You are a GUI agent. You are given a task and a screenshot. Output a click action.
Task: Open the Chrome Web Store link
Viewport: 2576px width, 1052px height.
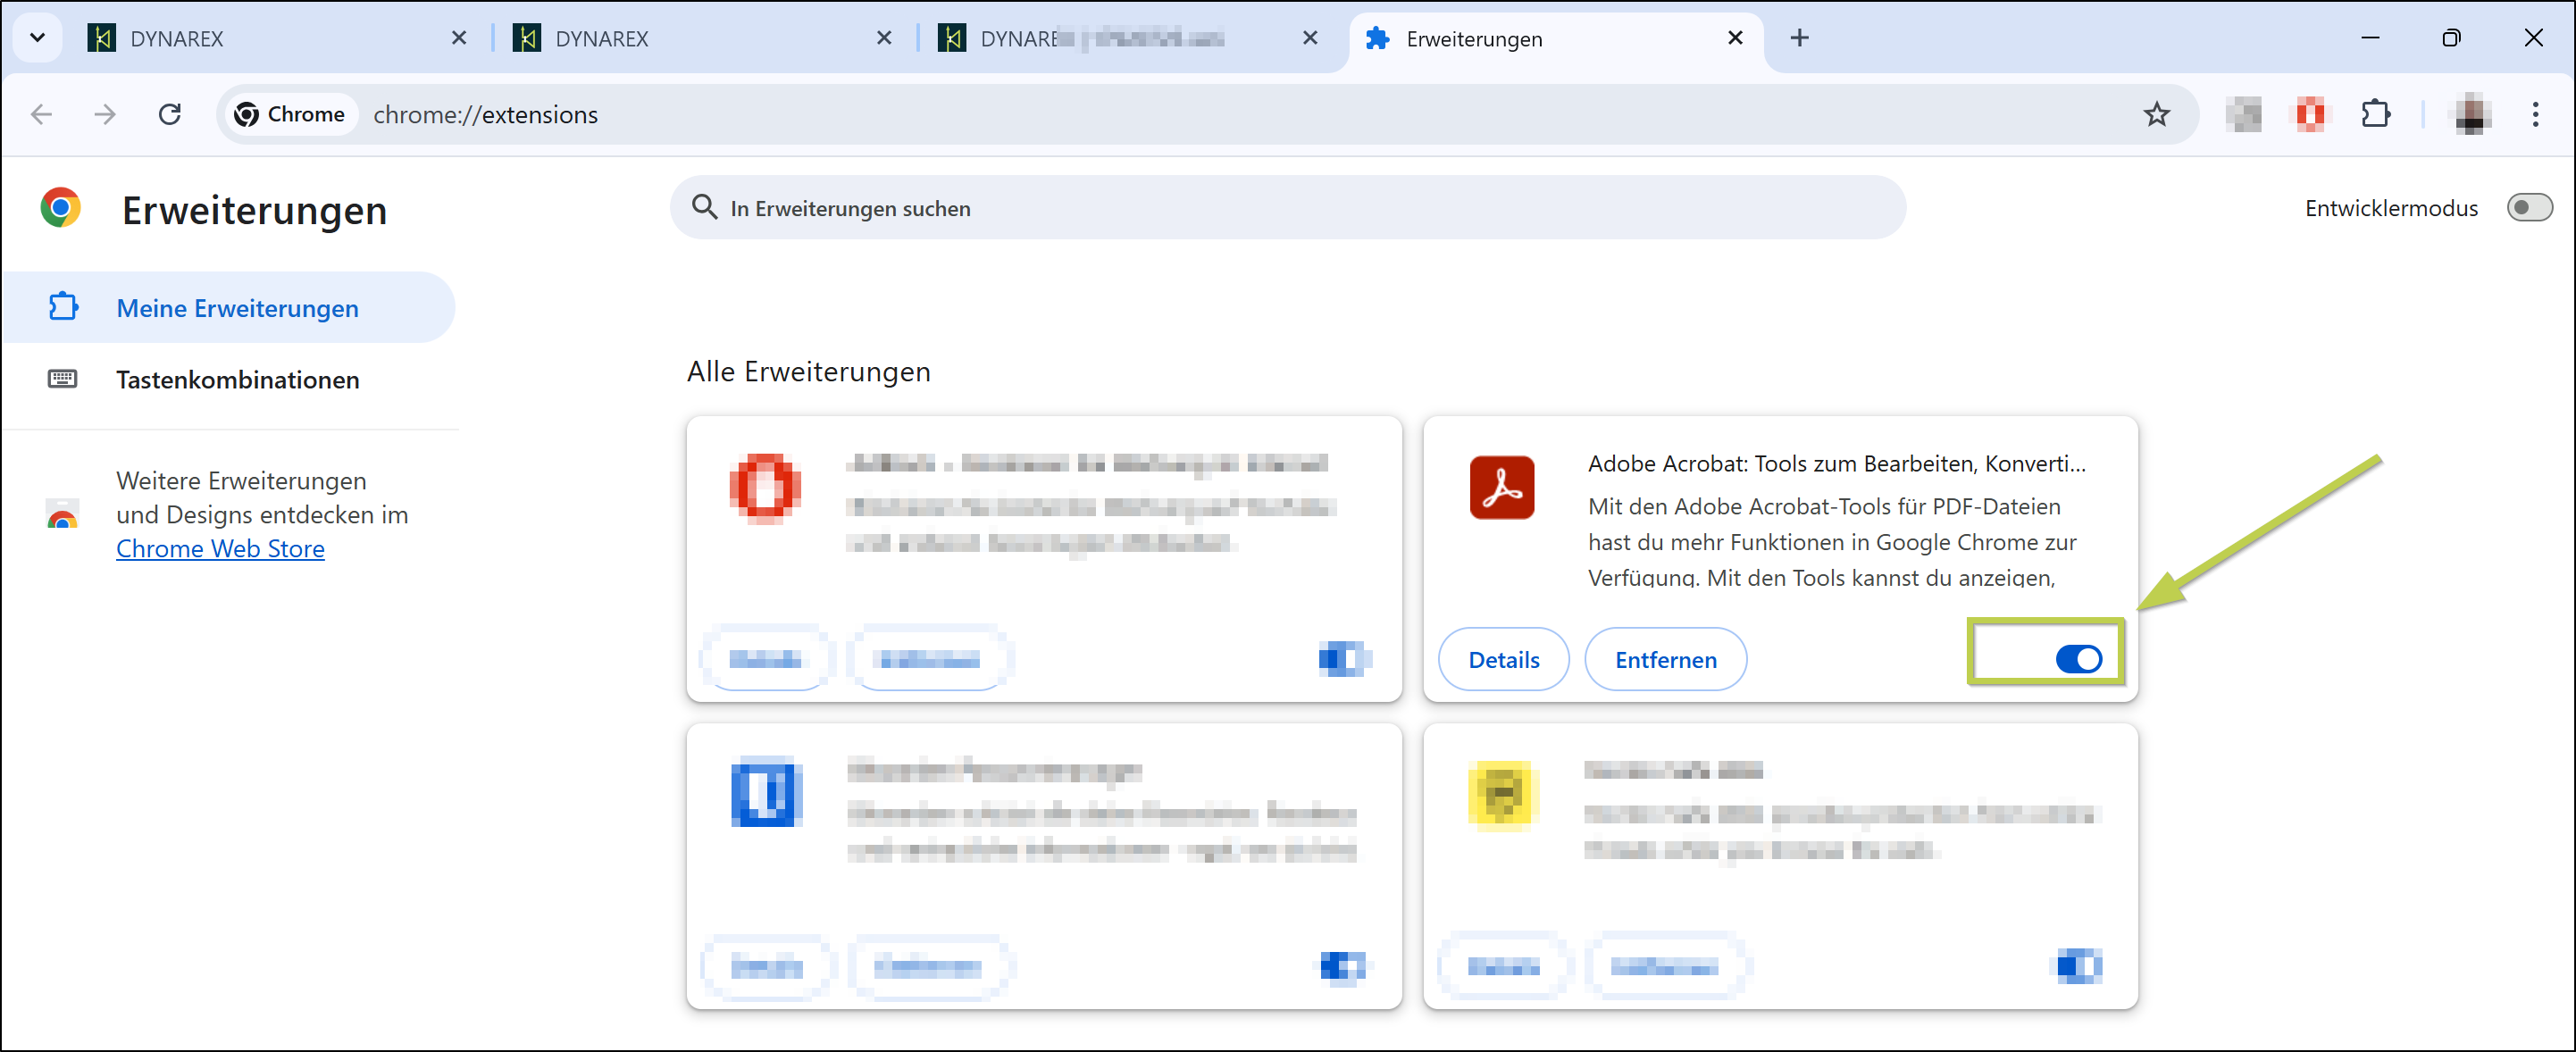(x=220, y=549)
